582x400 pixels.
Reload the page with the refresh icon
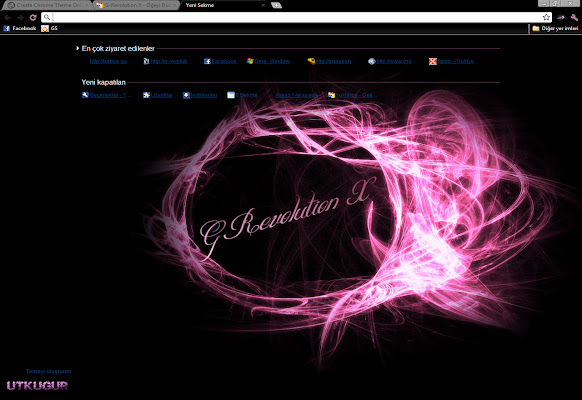pyautogui.click(x=33, y=17)
